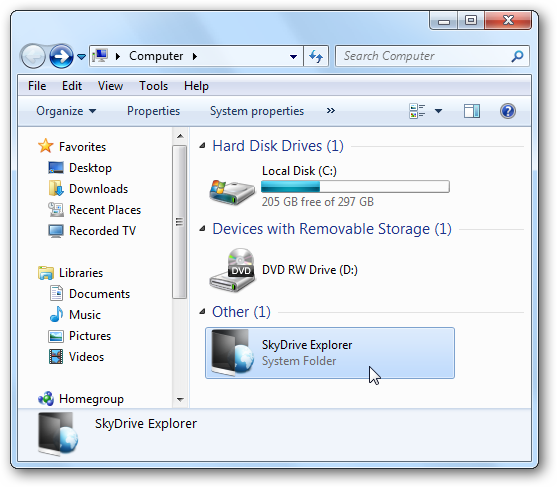Click the navigation pane scroll down arrow

(x=180, y=400)
